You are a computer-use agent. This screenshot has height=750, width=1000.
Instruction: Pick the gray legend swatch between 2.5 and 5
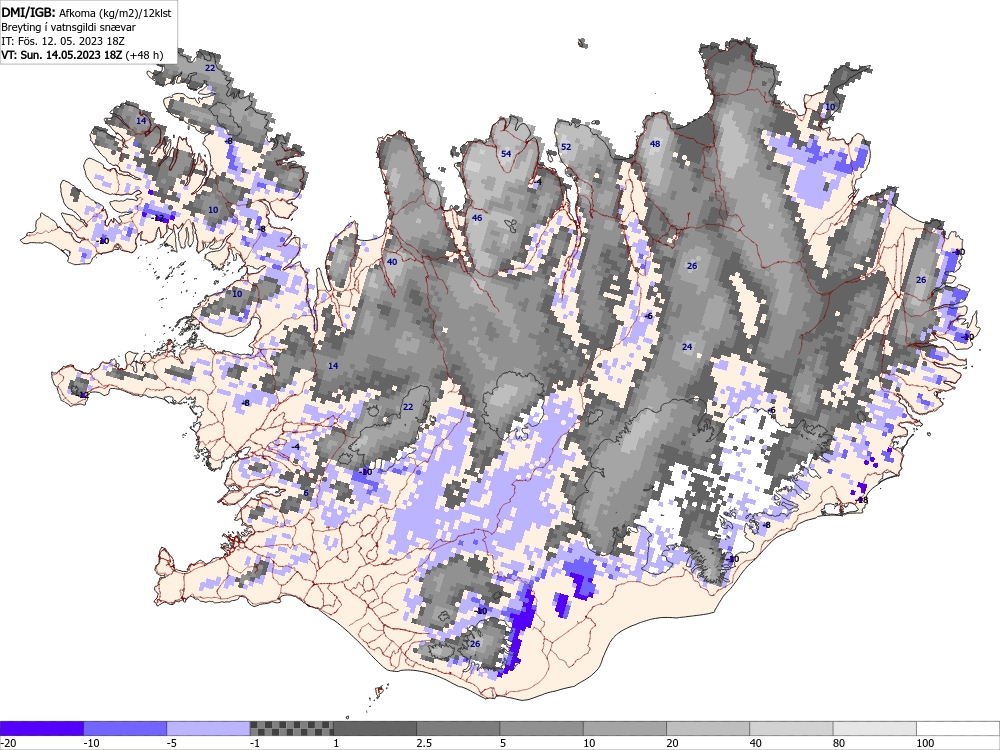(458, 728)
